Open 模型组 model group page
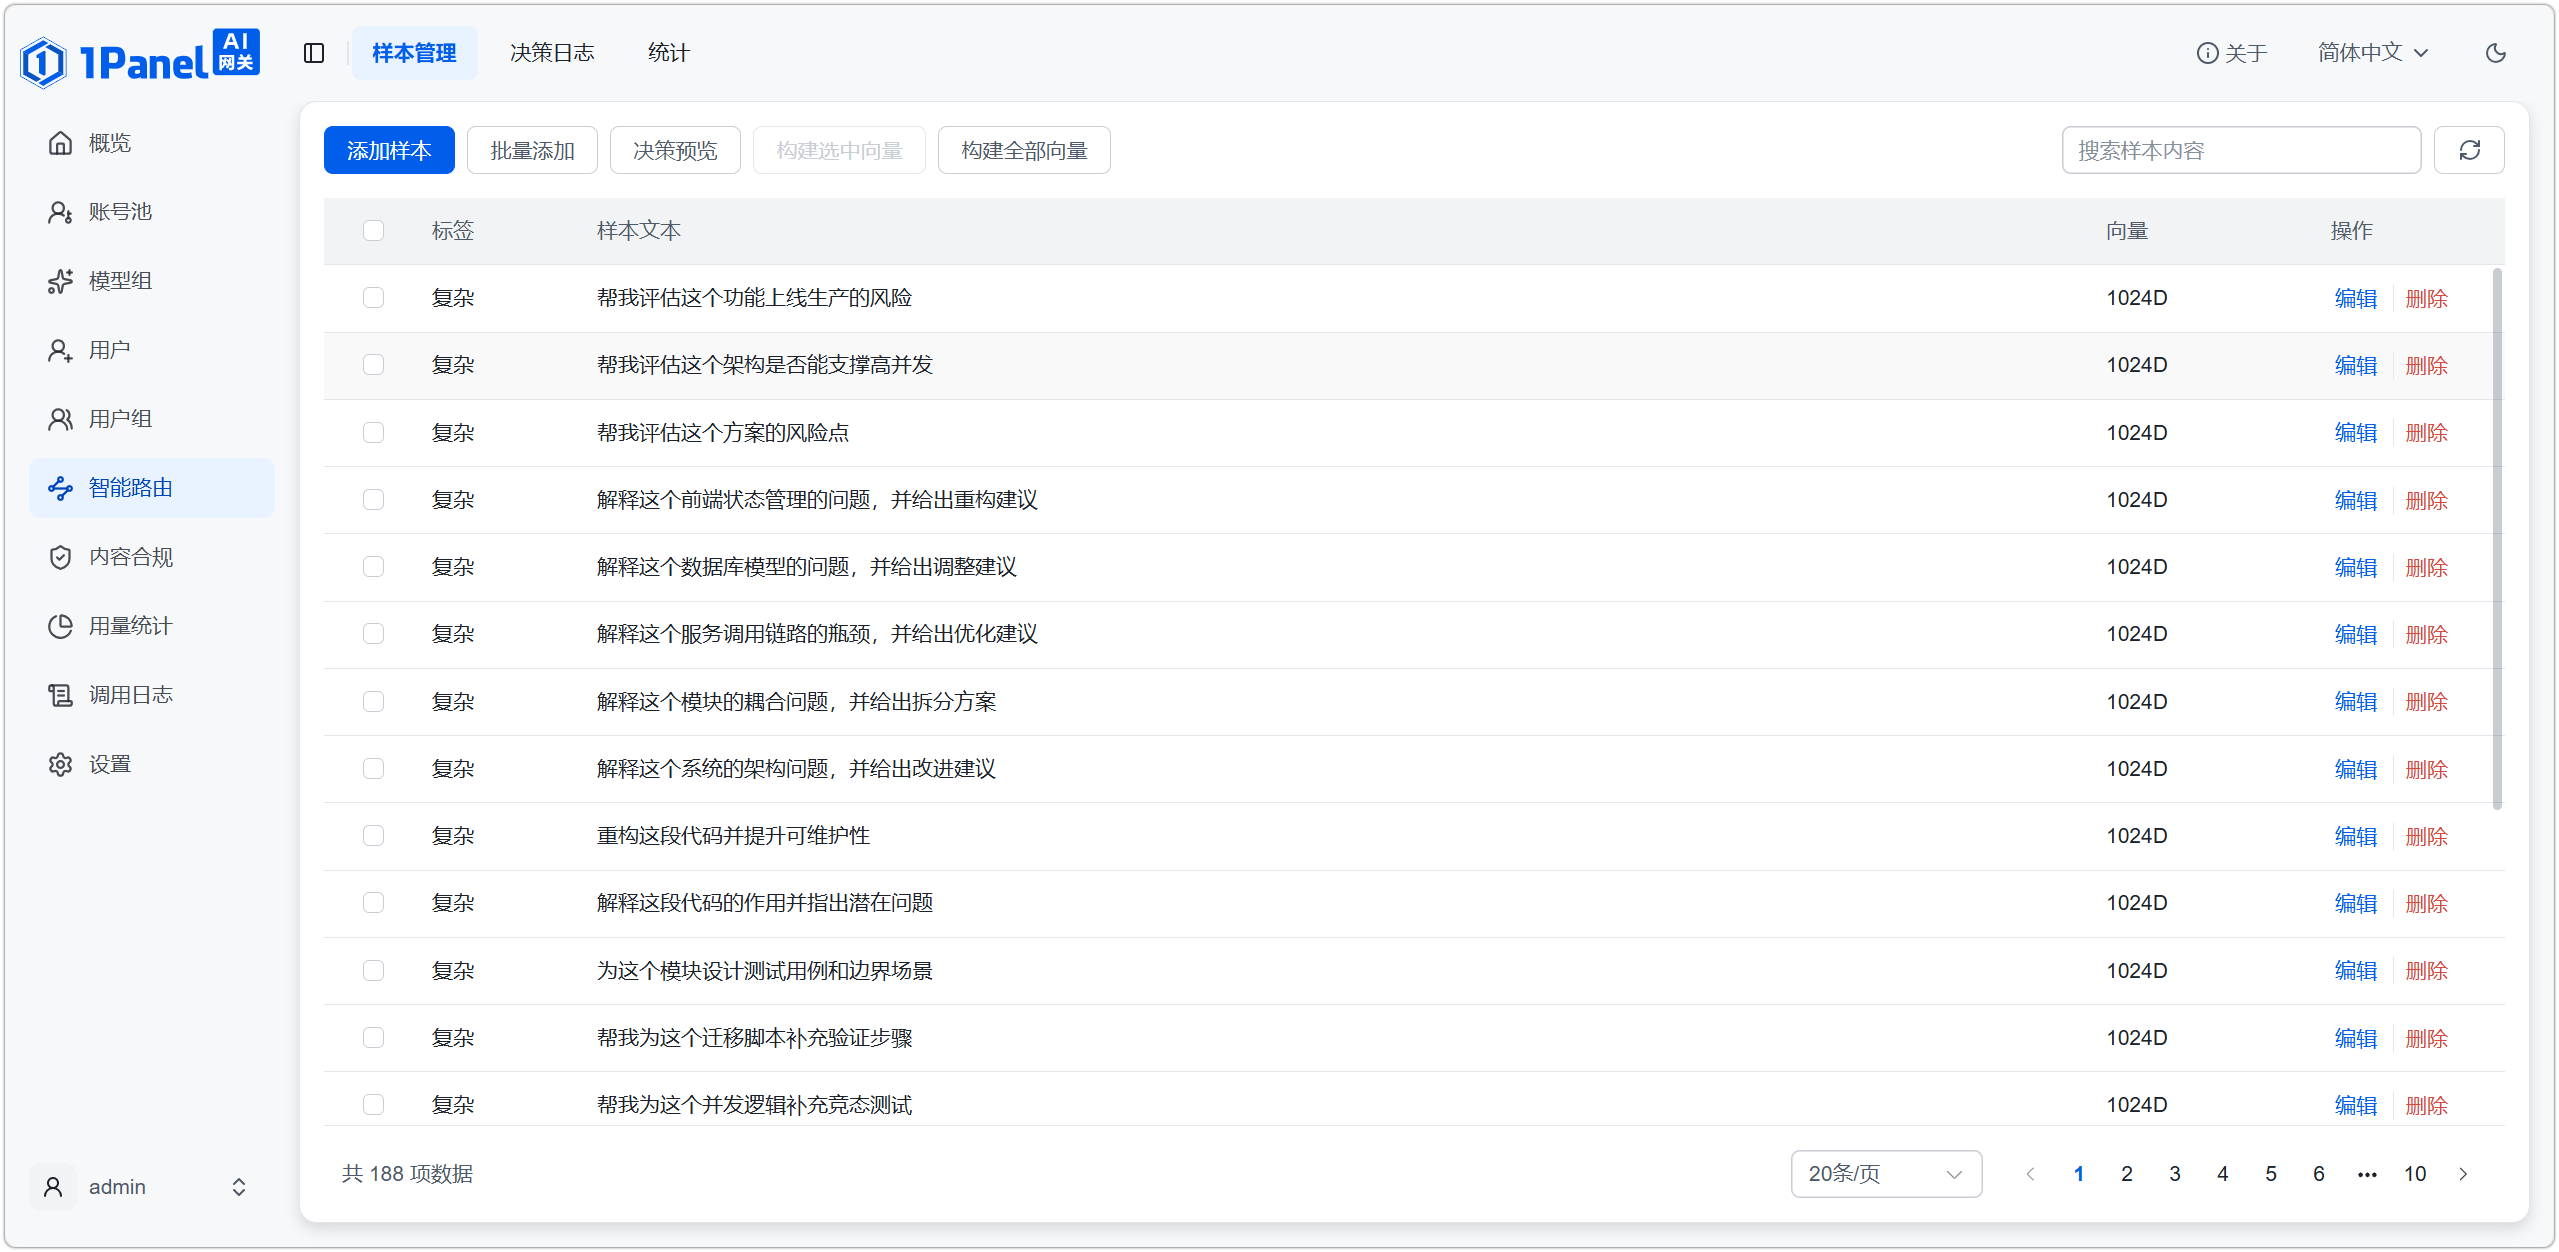Viewport: 2559px width, 1252px height. (152, 281)
